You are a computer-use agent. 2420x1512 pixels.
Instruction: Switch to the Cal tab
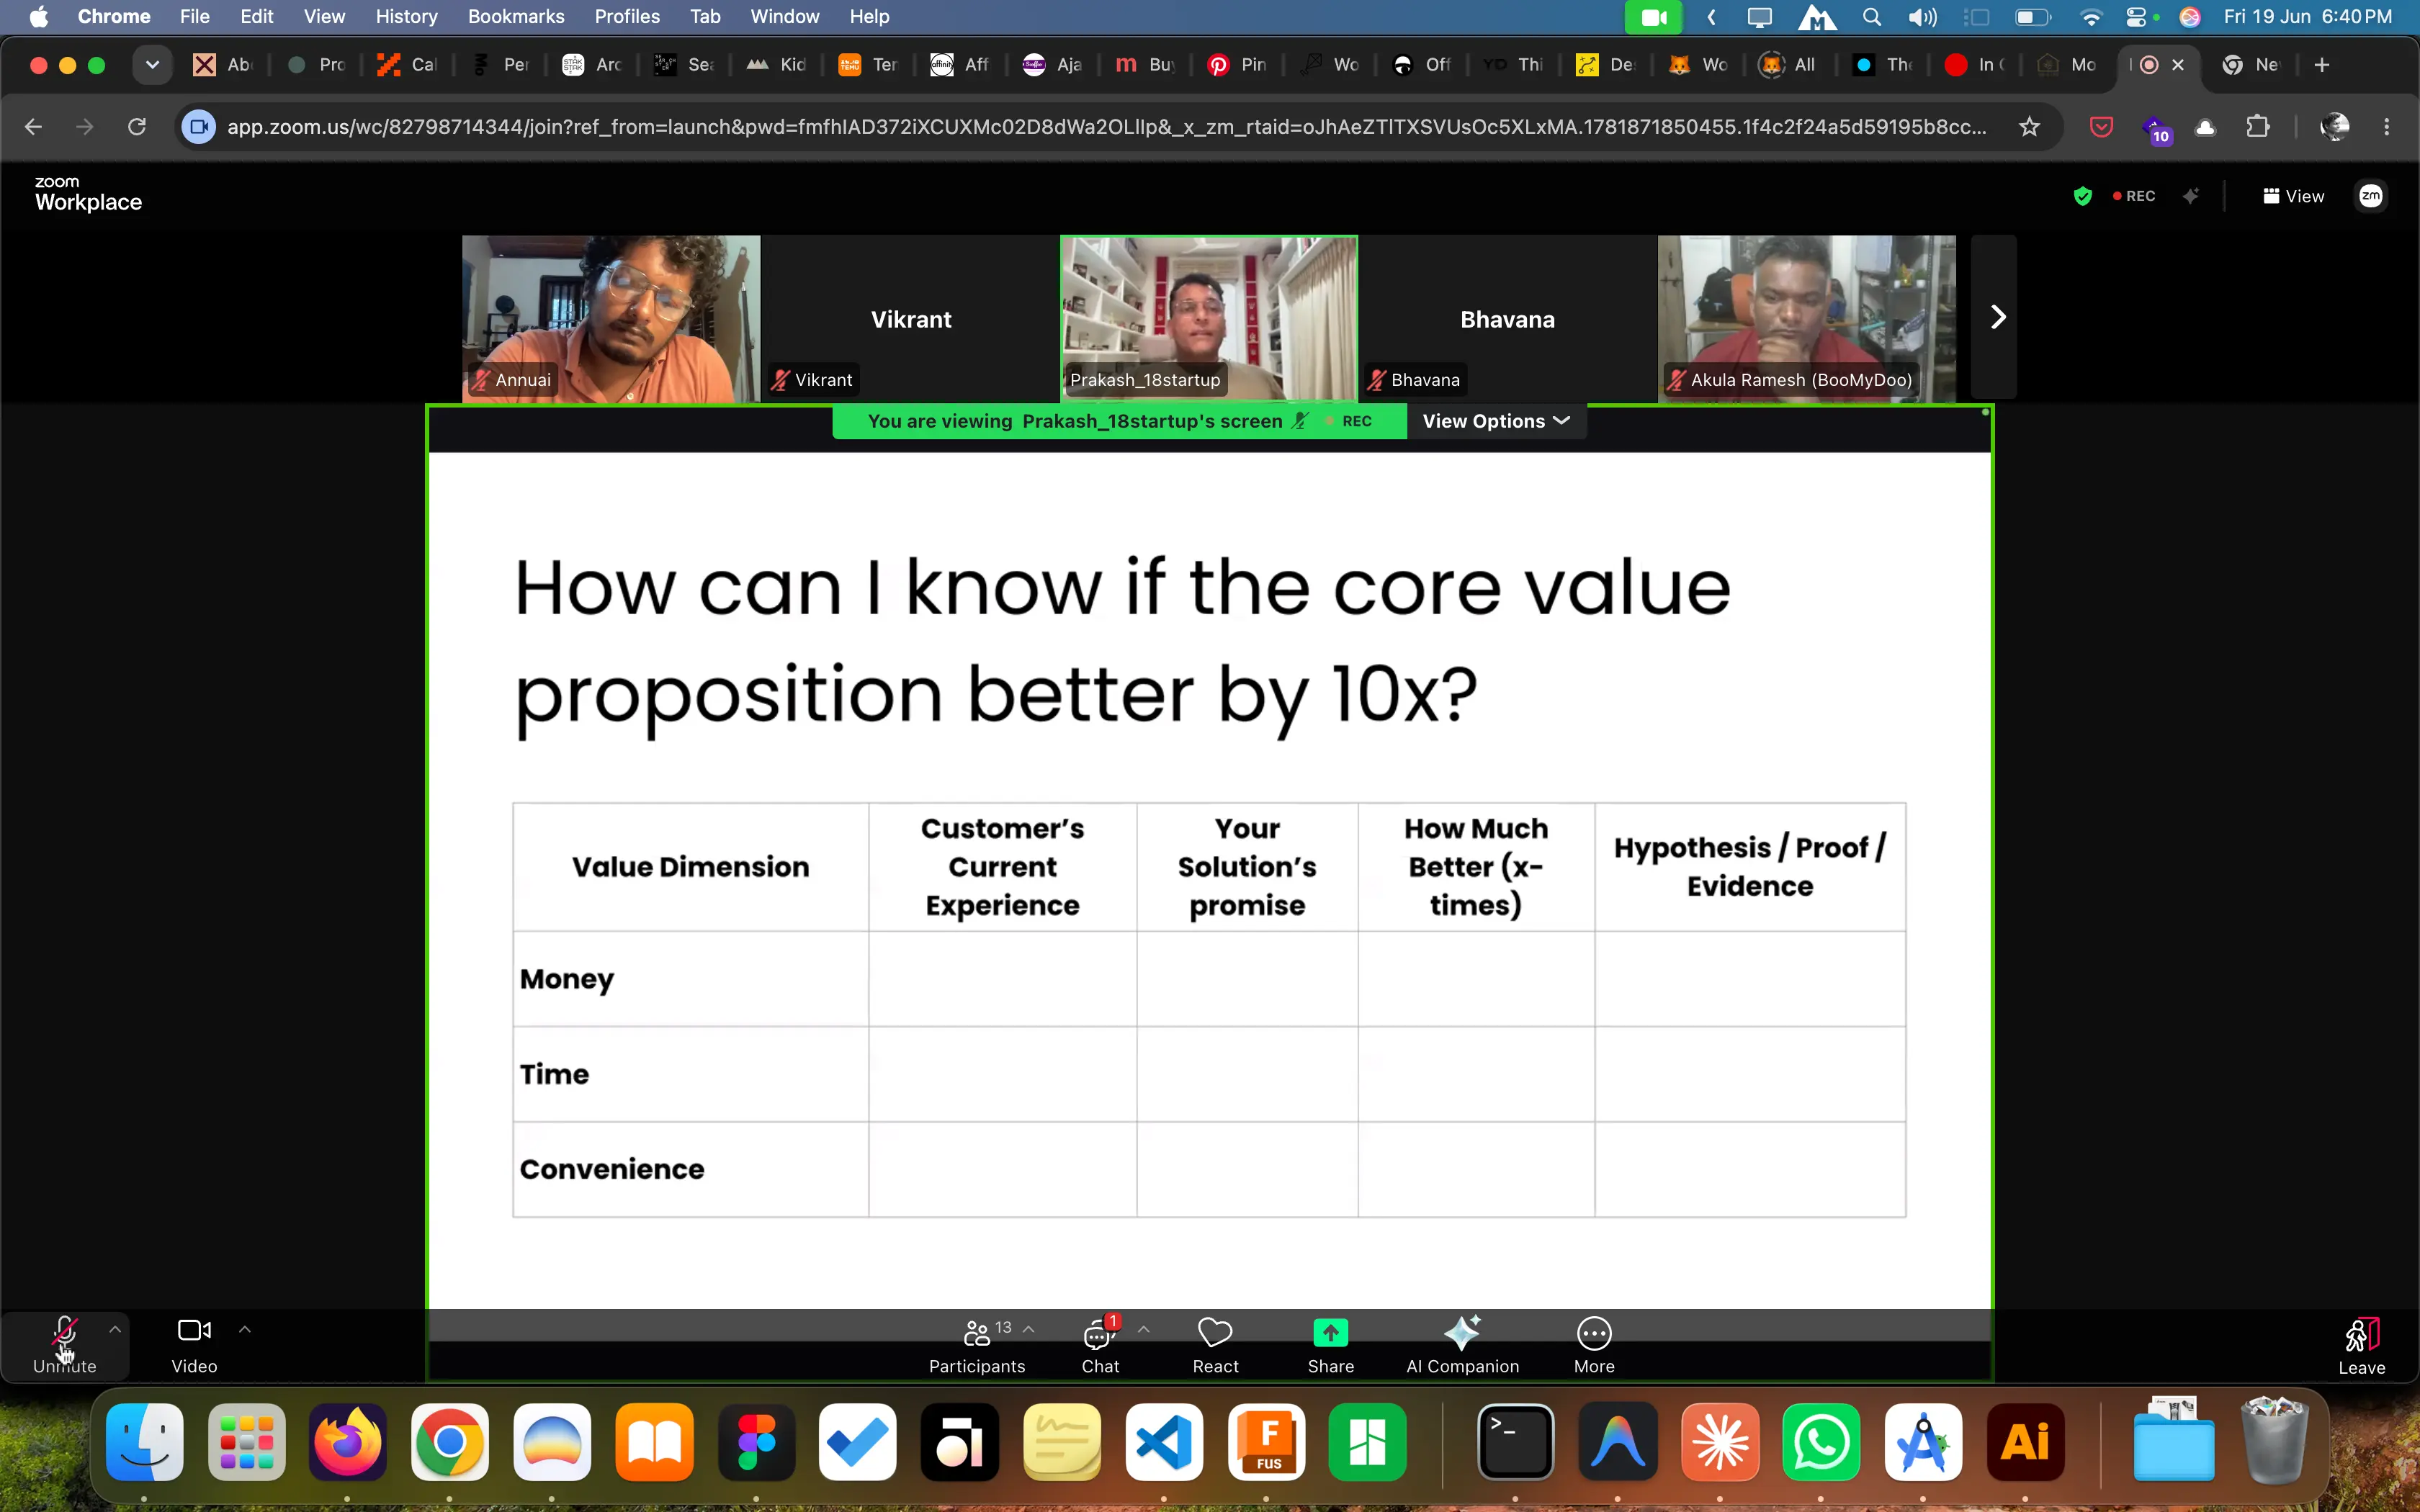click(408, 65)
